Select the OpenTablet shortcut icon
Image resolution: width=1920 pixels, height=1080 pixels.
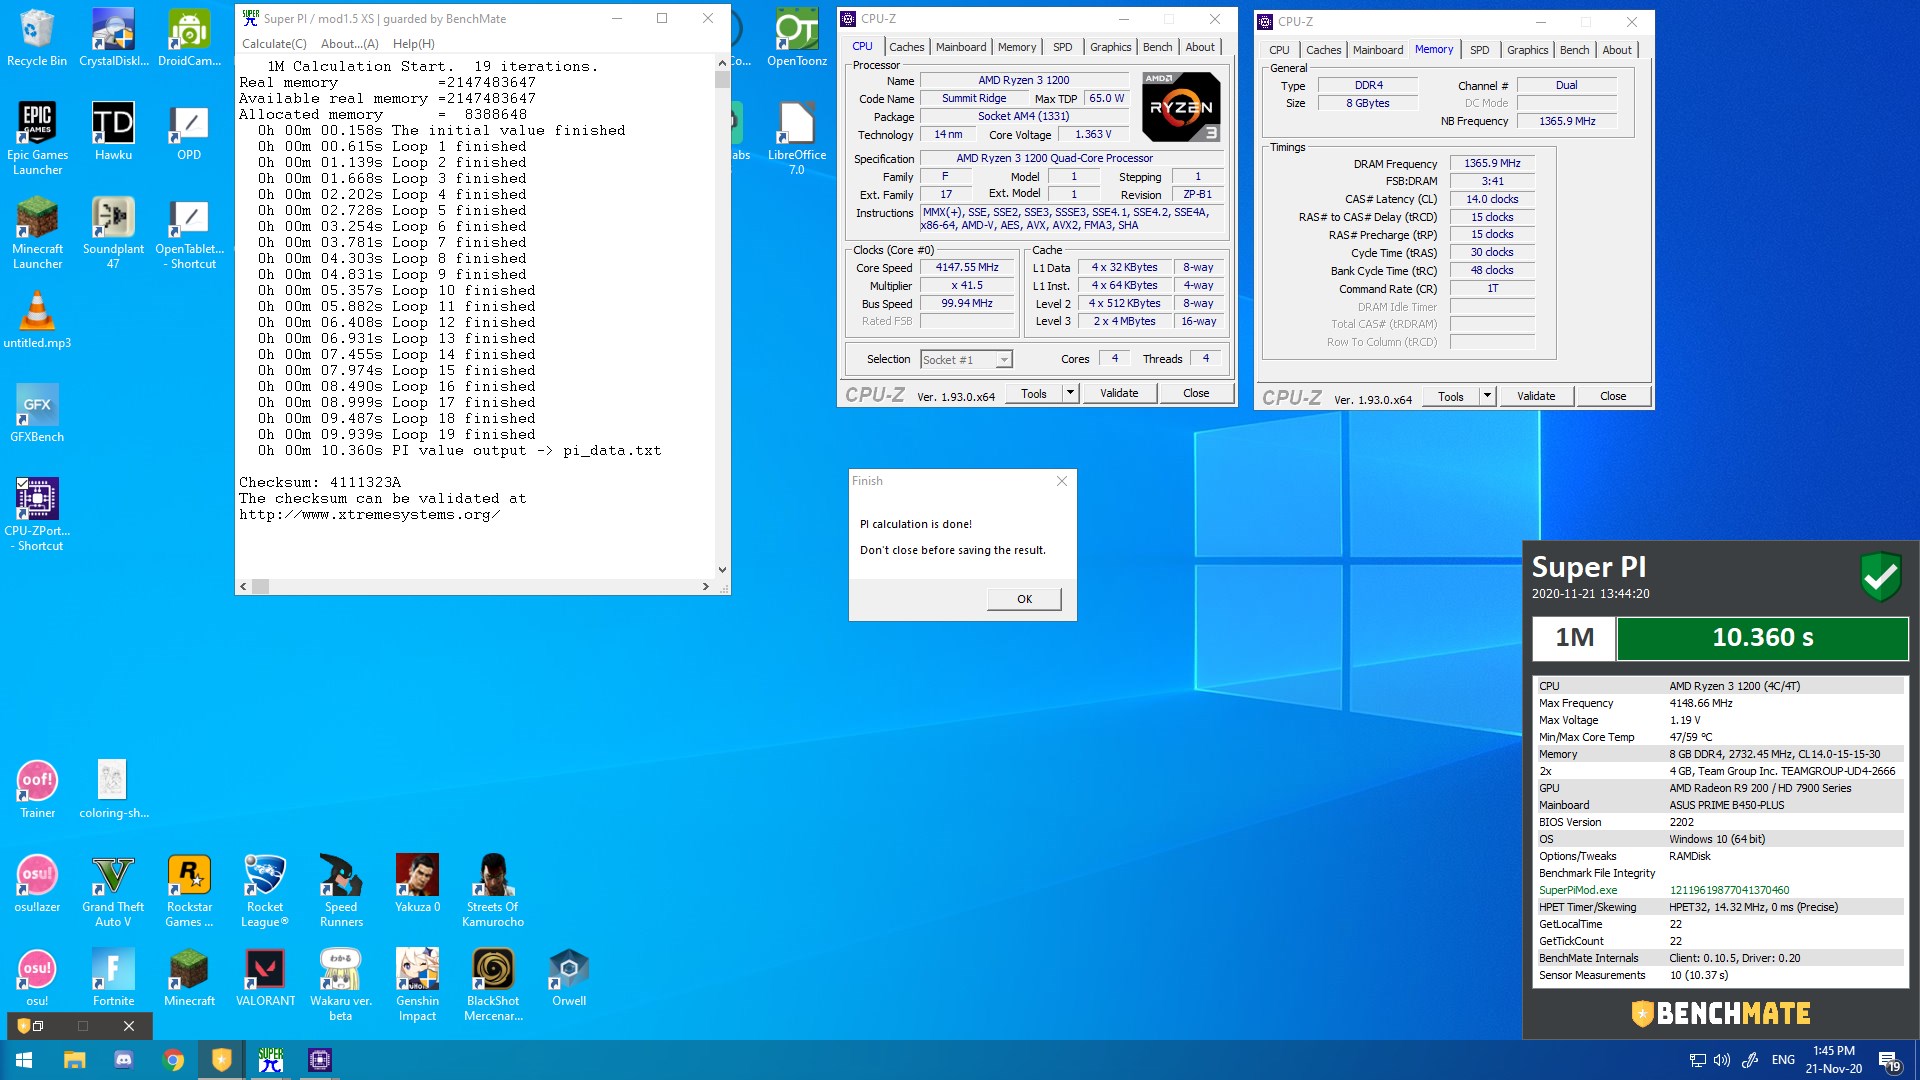click(189, 232)
